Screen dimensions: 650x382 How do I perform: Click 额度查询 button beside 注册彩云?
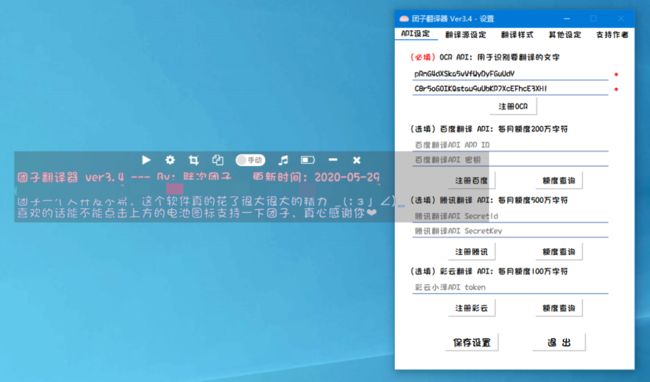559,308
